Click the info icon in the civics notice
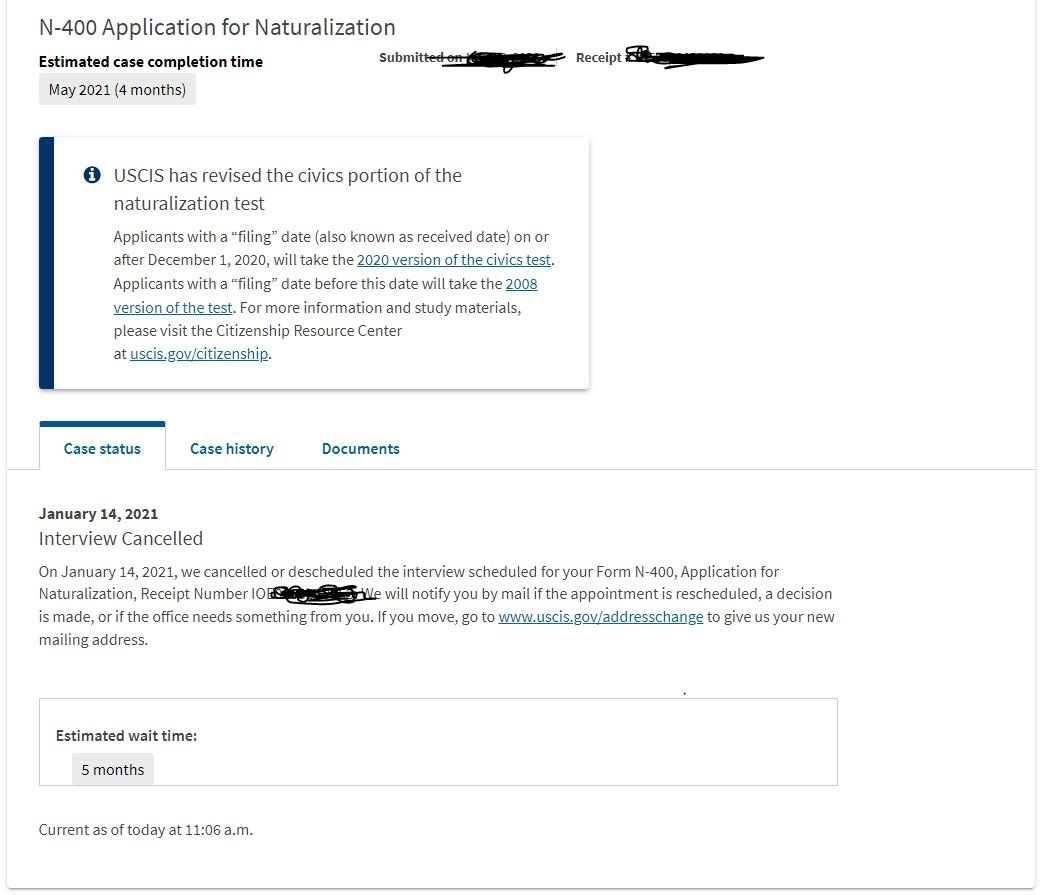 [92, 175]
